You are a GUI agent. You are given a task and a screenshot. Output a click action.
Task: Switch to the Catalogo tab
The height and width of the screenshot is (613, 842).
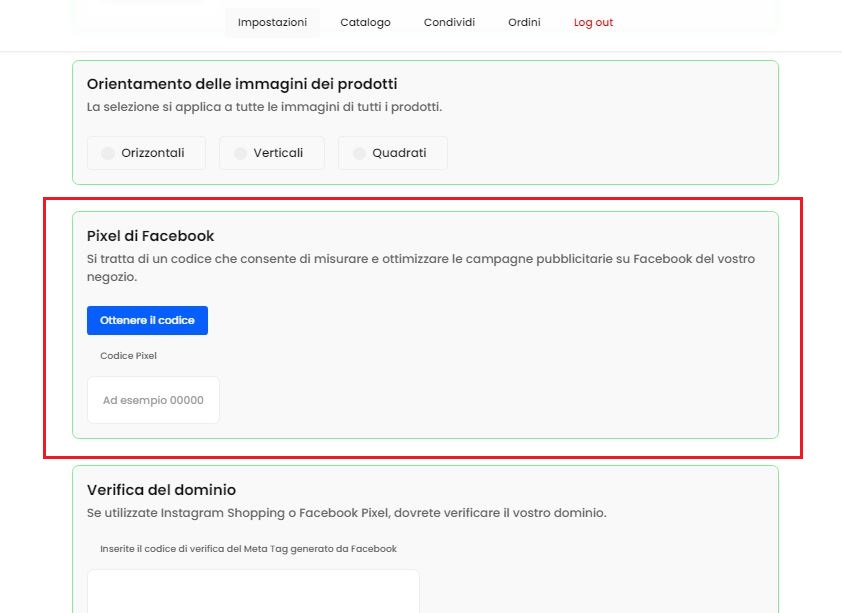pos(365,22)
